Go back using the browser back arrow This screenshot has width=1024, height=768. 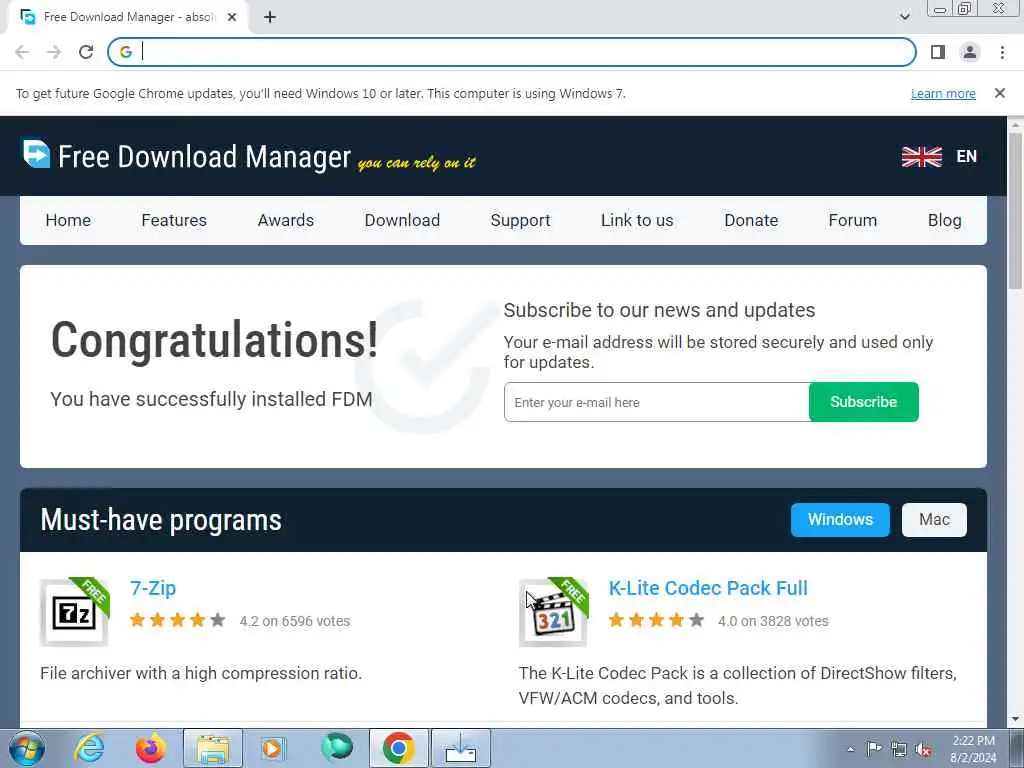click(x=22, y=52)
